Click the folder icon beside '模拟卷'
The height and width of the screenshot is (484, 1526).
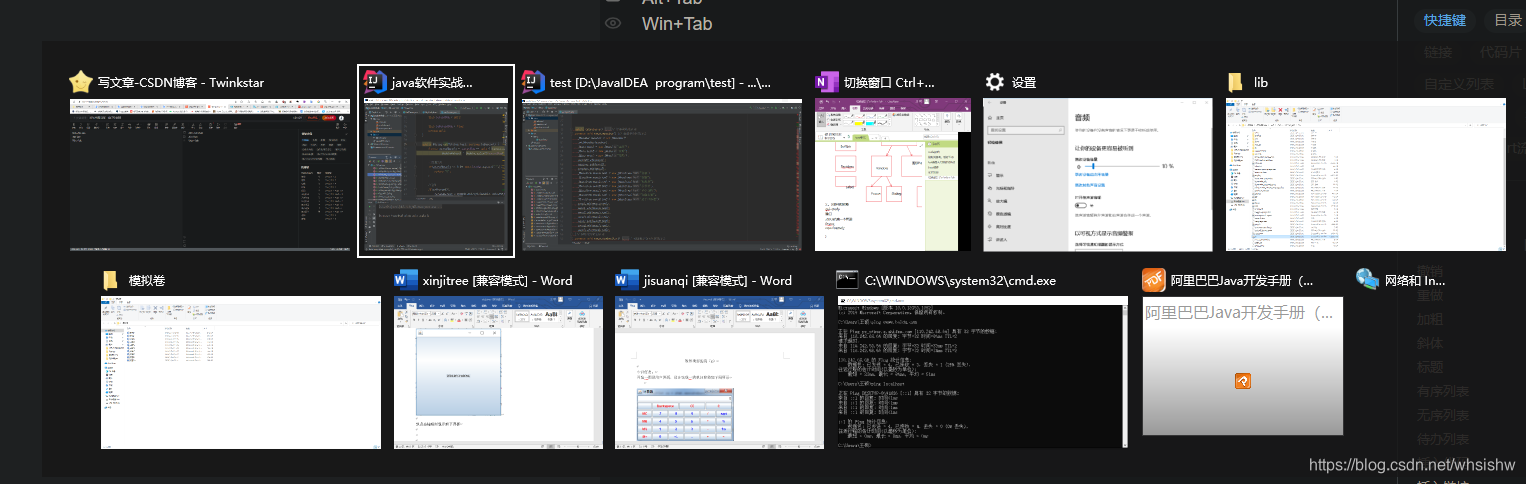click(x=112, y=280)
